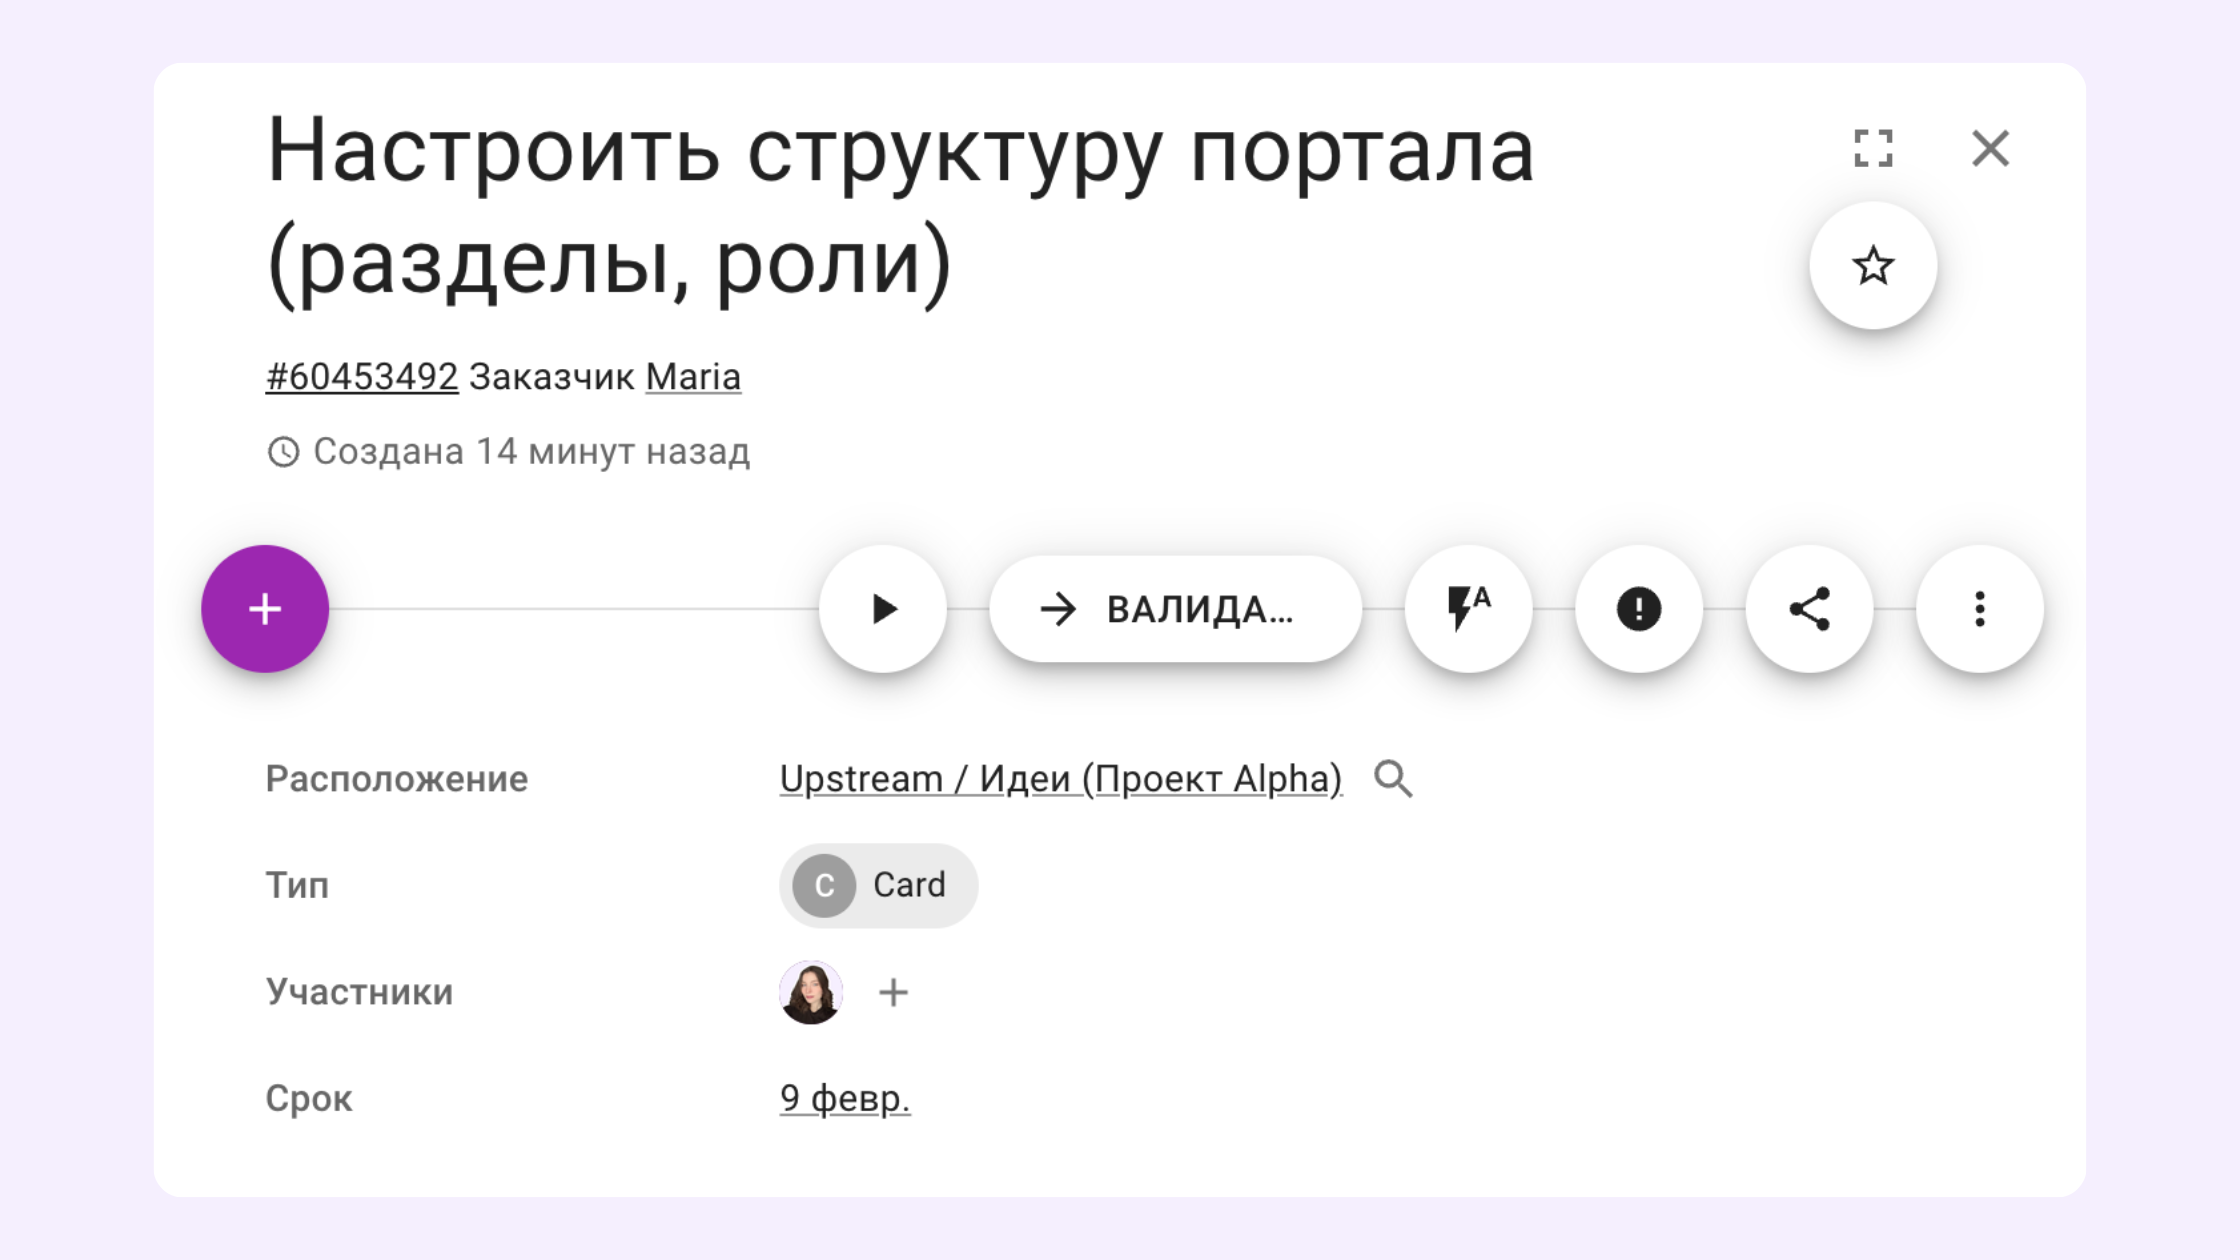Toggle the star favorite button
The height and width of the screenshot is (1260, 2240).
(x=1873, y=266)
